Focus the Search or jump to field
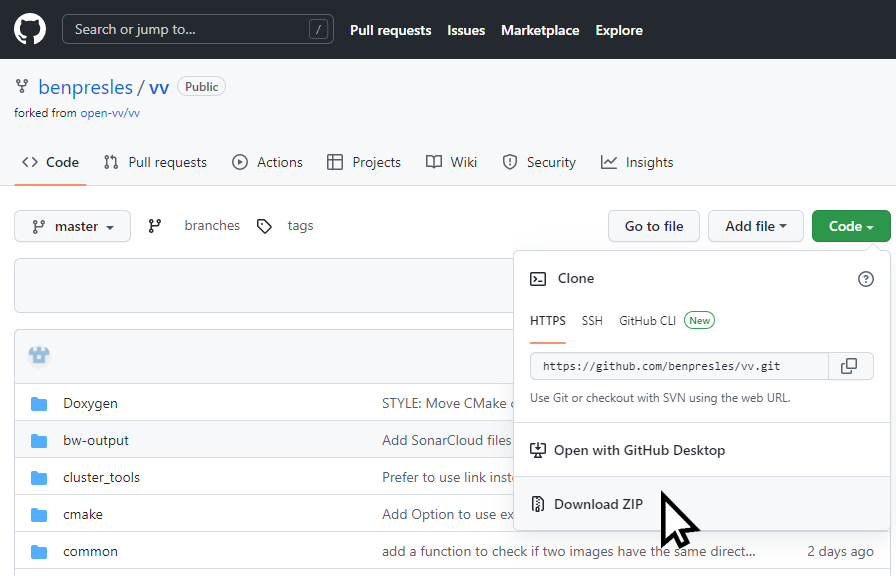The height and width of the screenshot is (576, 896). tap(198, 29)
